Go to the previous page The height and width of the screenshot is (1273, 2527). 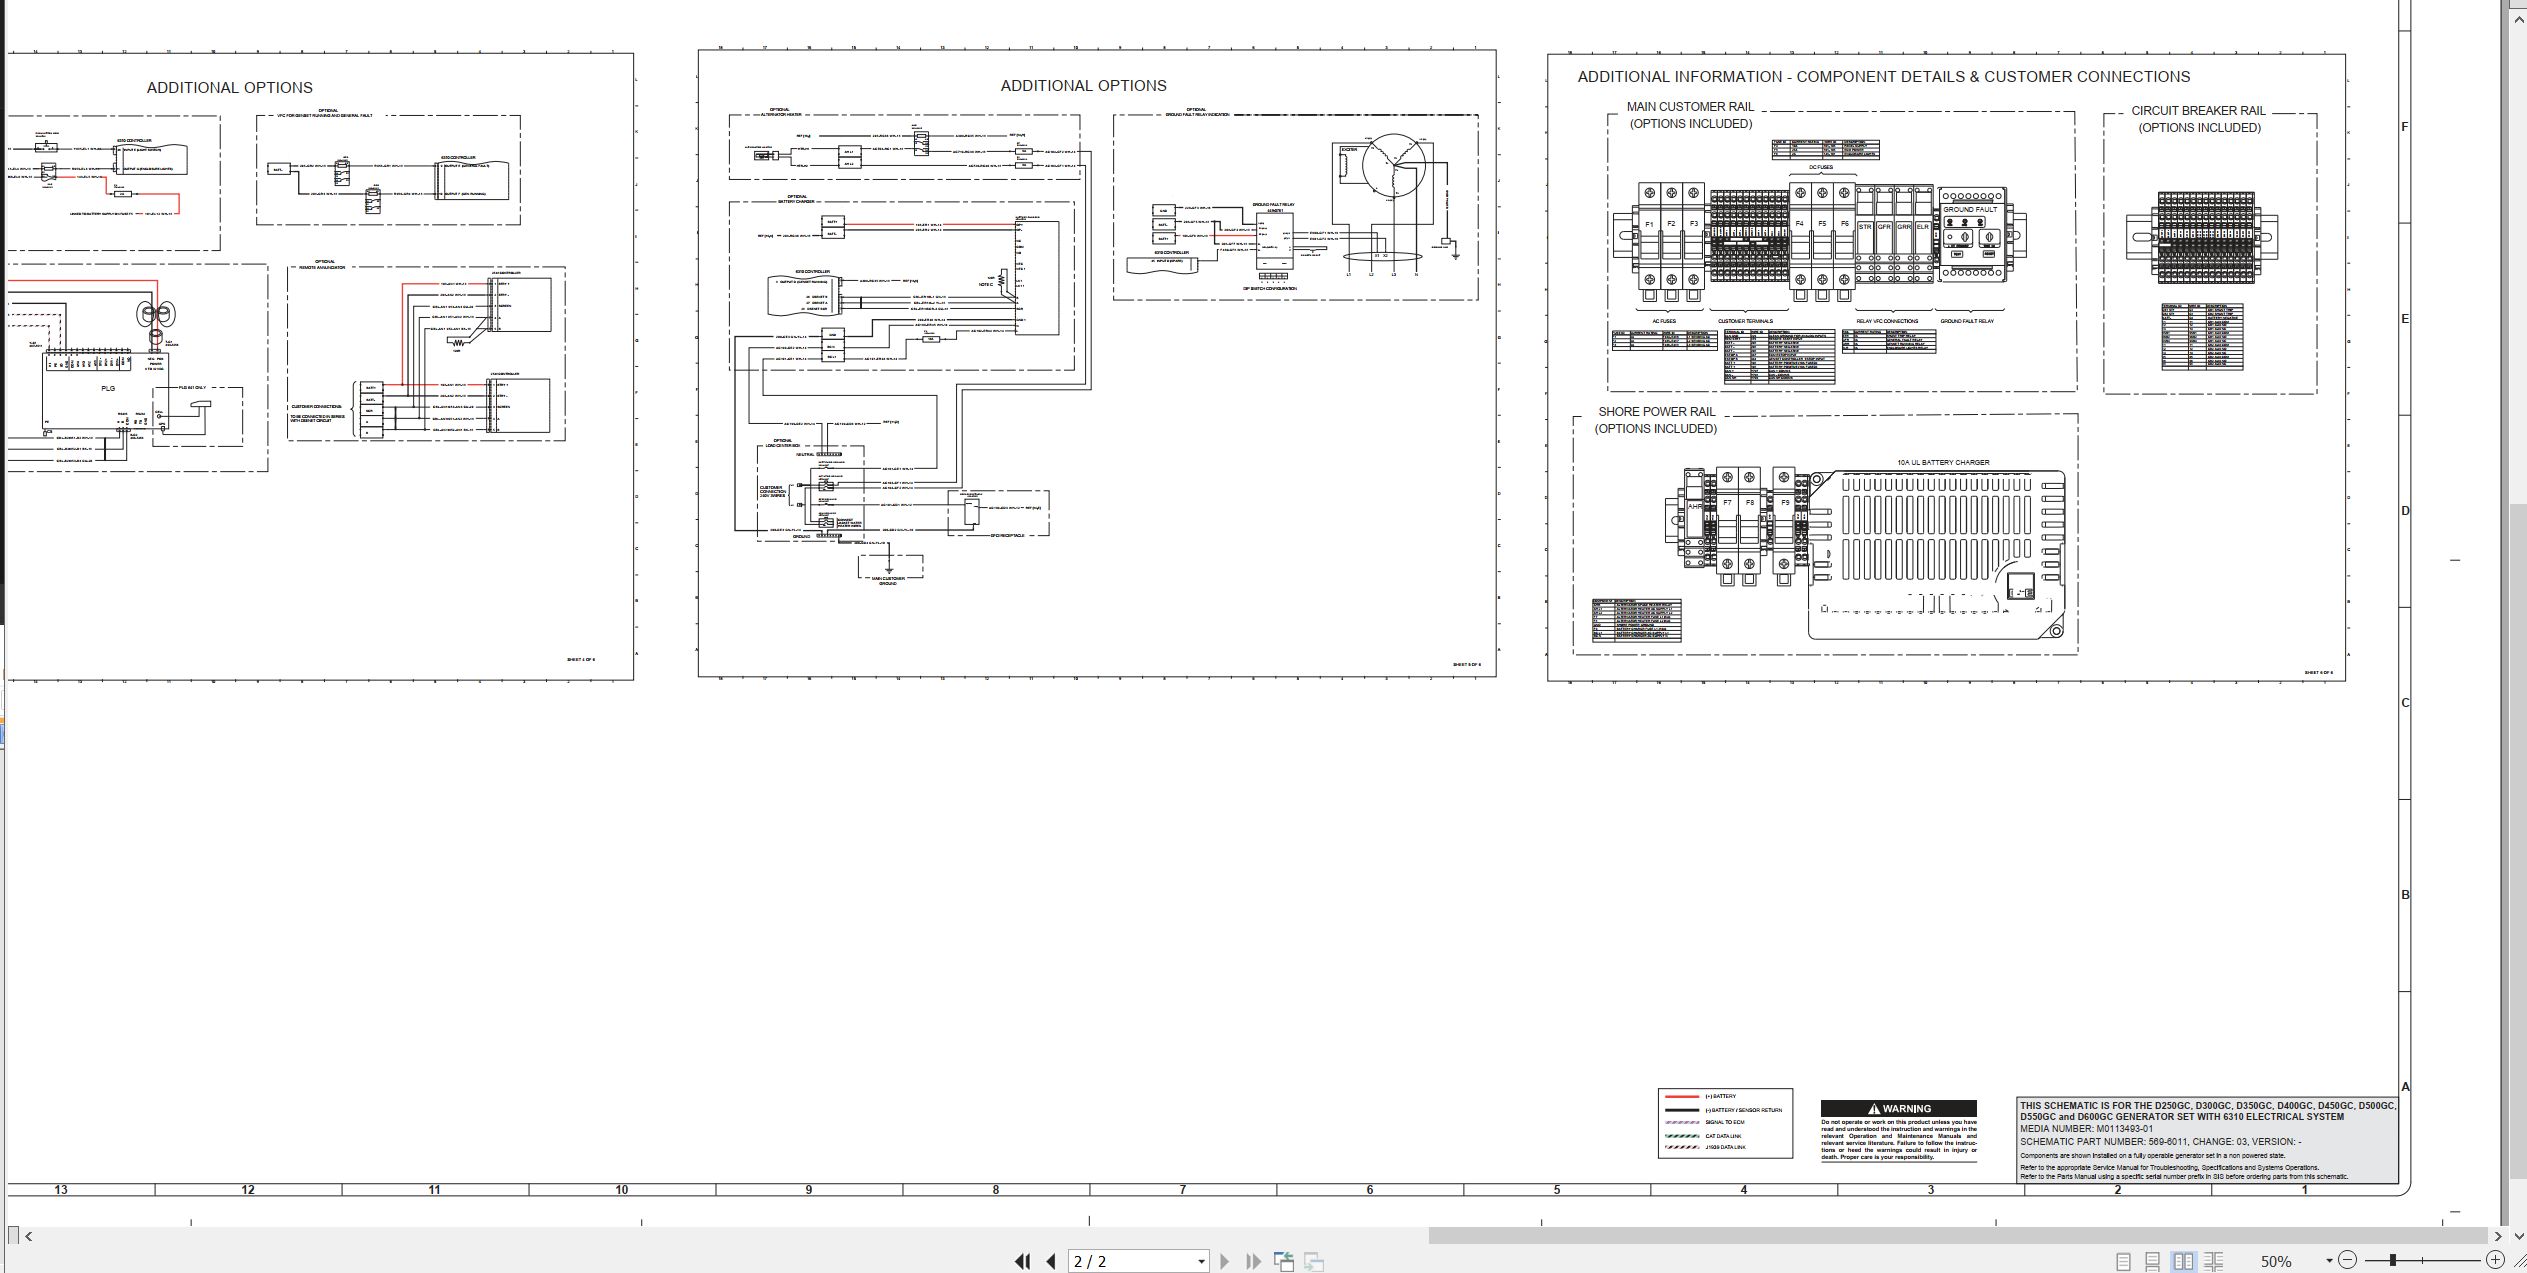tap(1051, 1262)
